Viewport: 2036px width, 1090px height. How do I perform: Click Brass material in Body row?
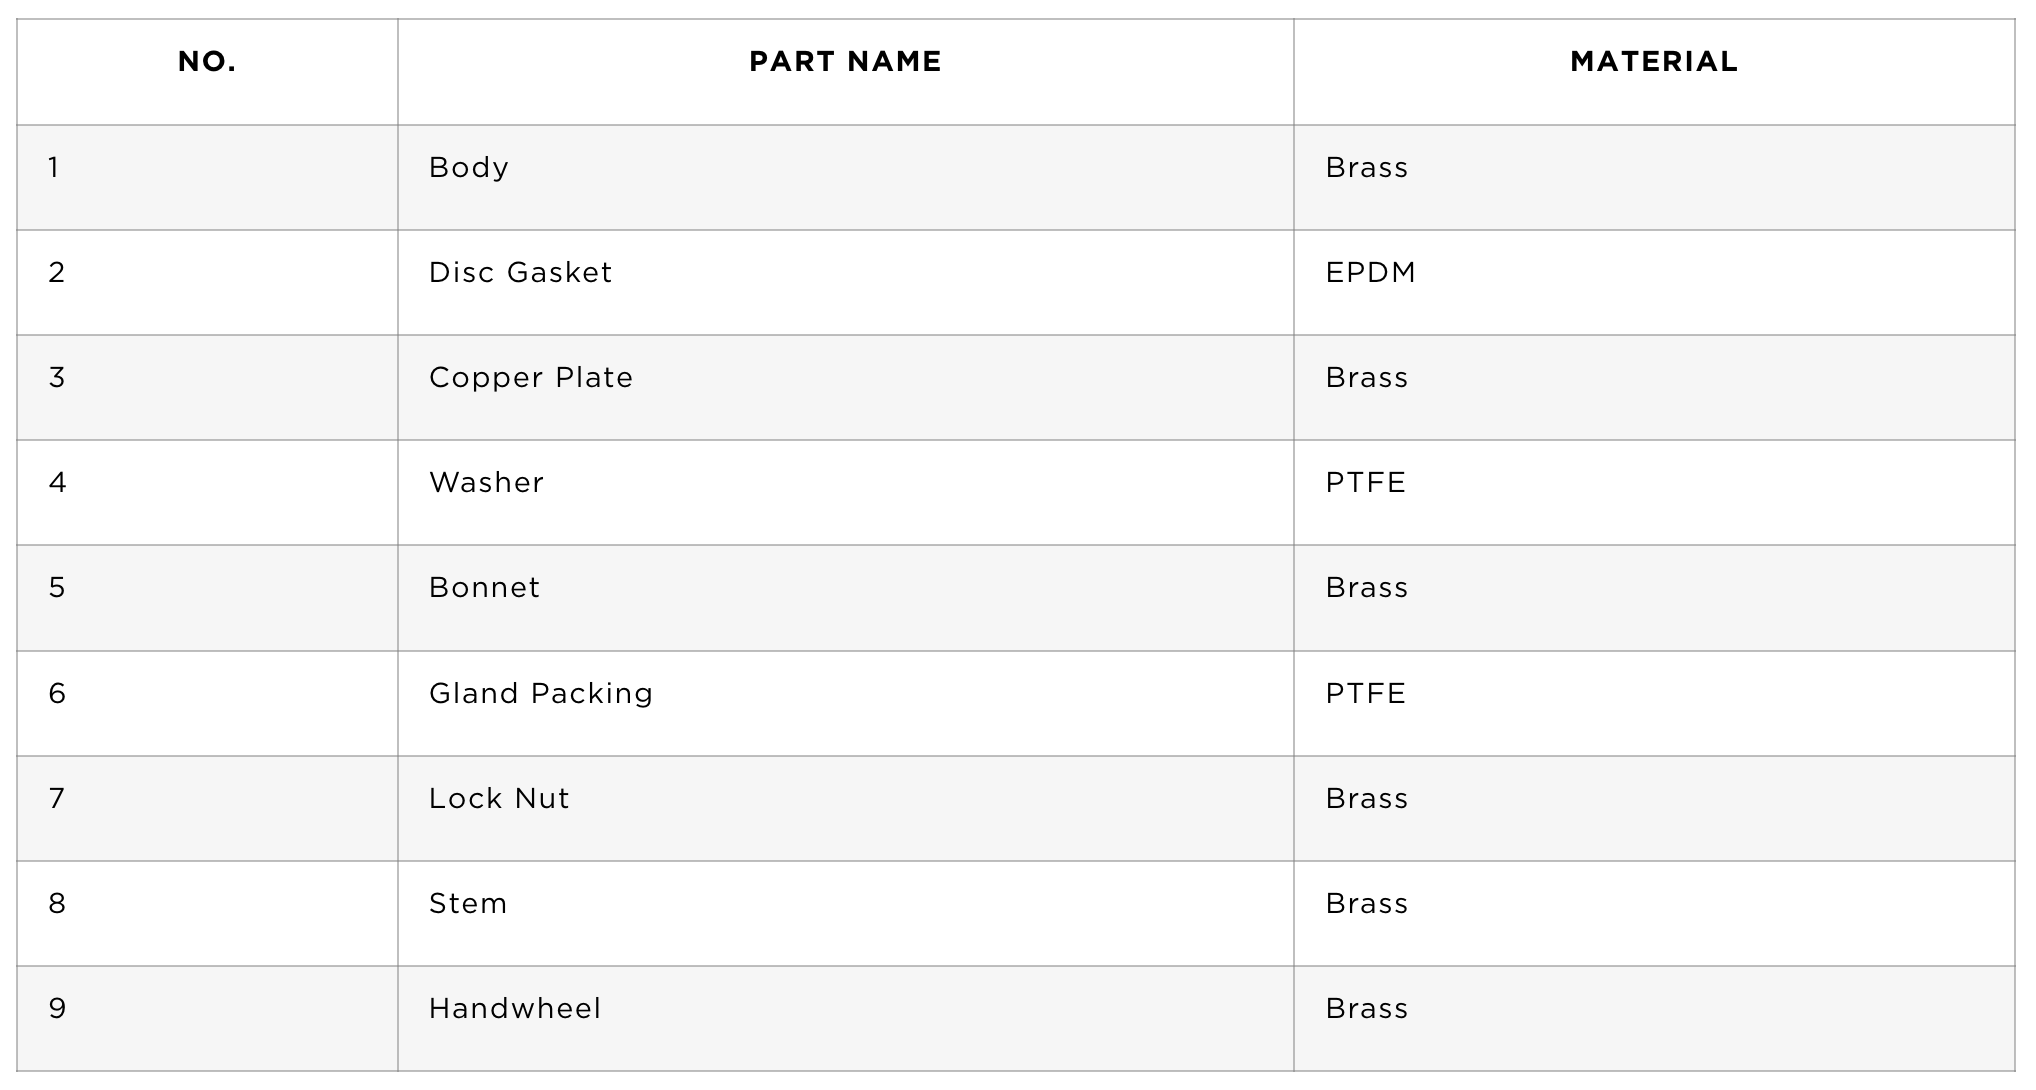click(x=1367, y=167)
